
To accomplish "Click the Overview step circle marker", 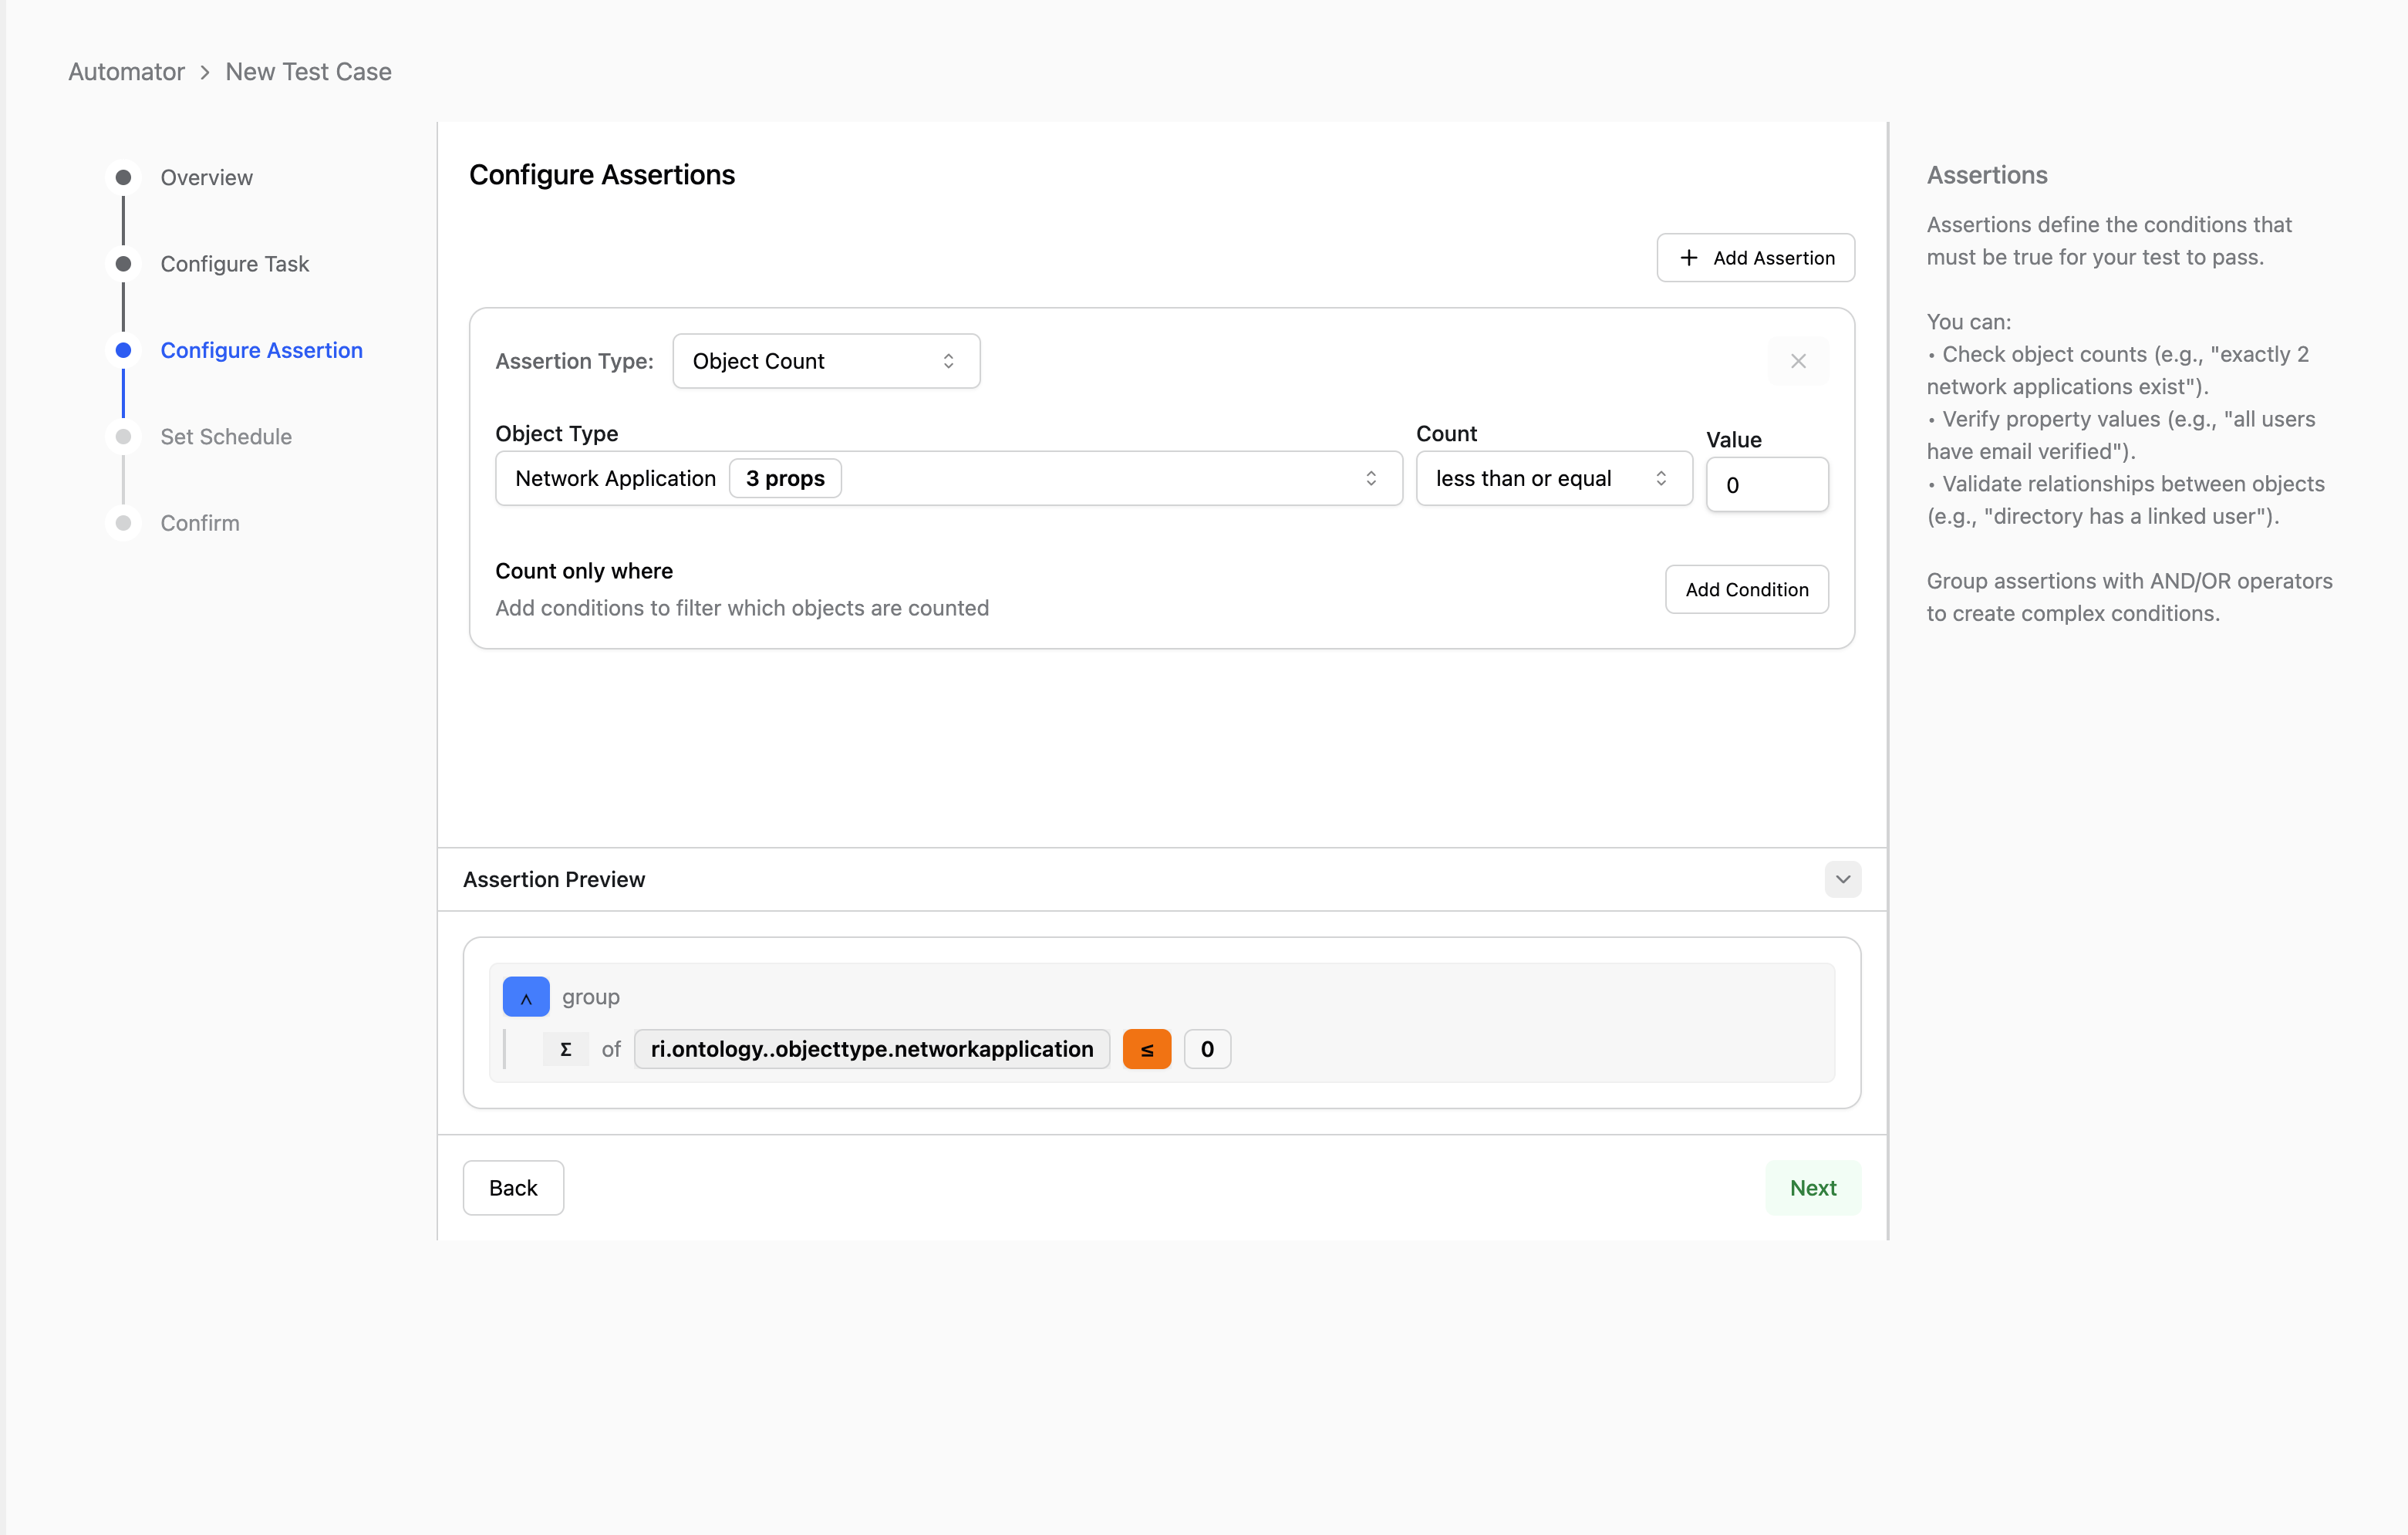I will tap(123, 178).
